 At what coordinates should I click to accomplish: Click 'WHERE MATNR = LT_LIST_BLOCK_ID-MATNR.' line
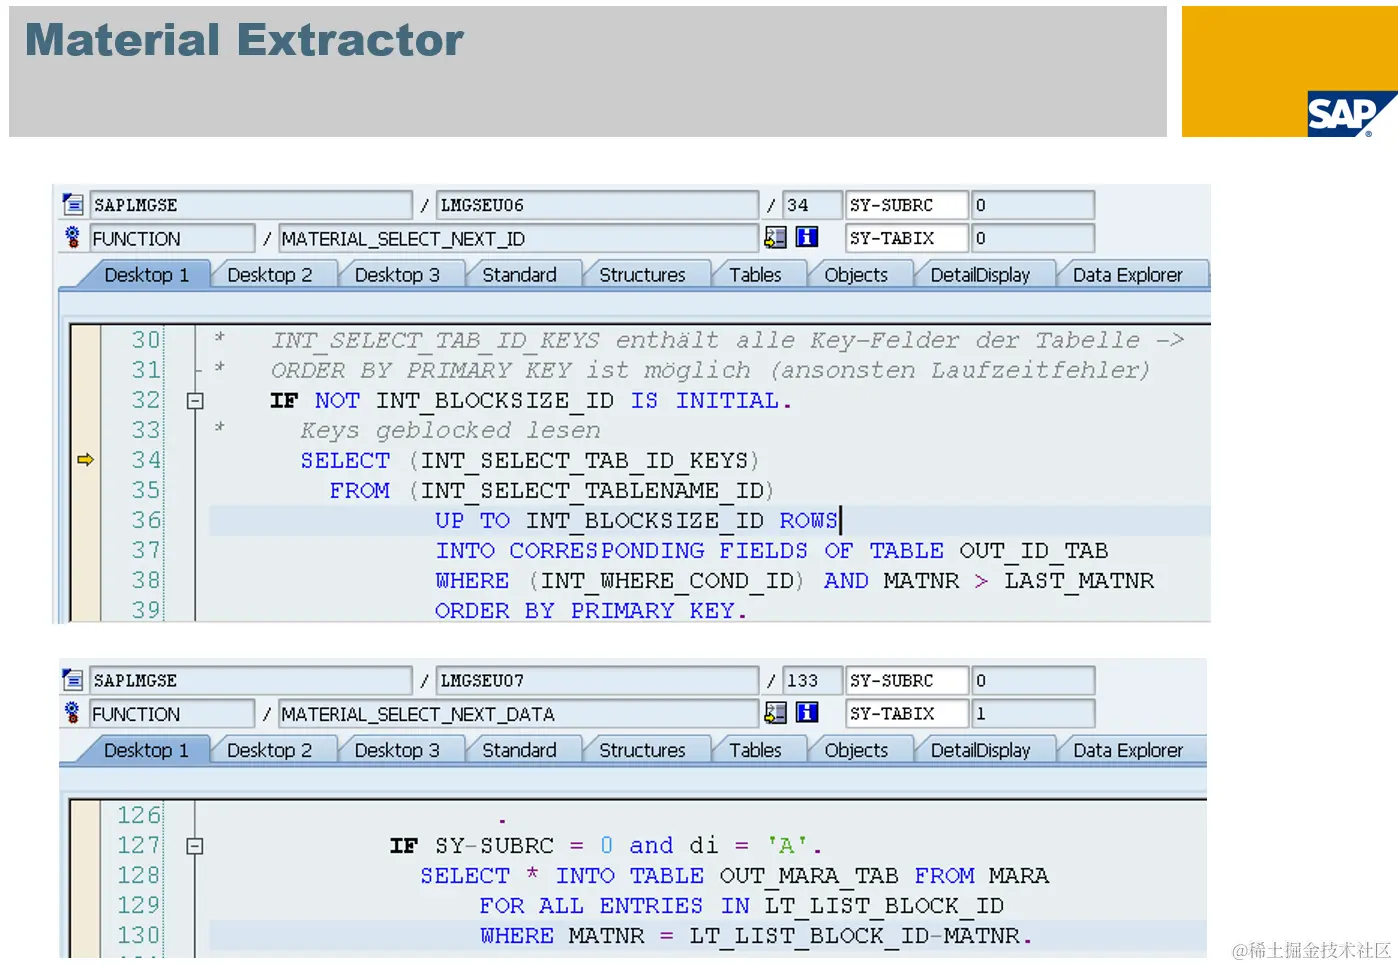click(756, 936)
